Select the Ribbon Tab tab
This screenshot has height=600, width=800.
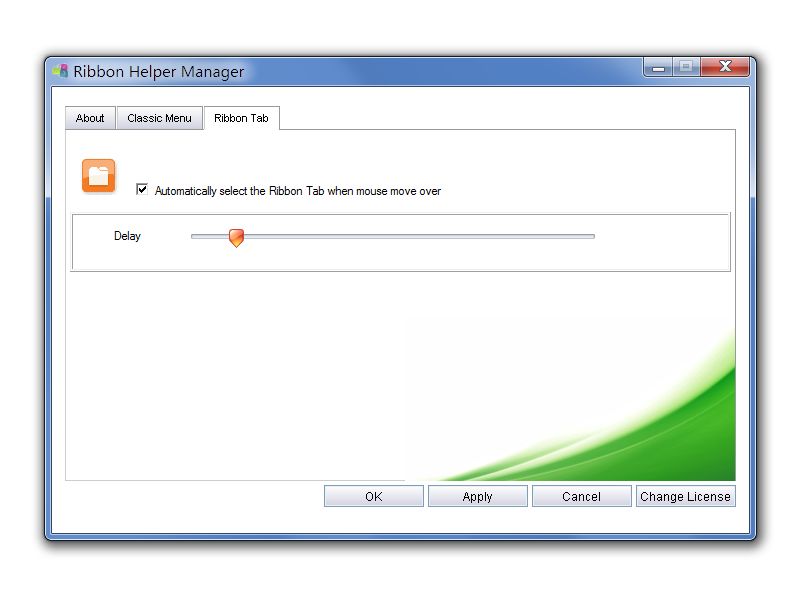point(241,118)
